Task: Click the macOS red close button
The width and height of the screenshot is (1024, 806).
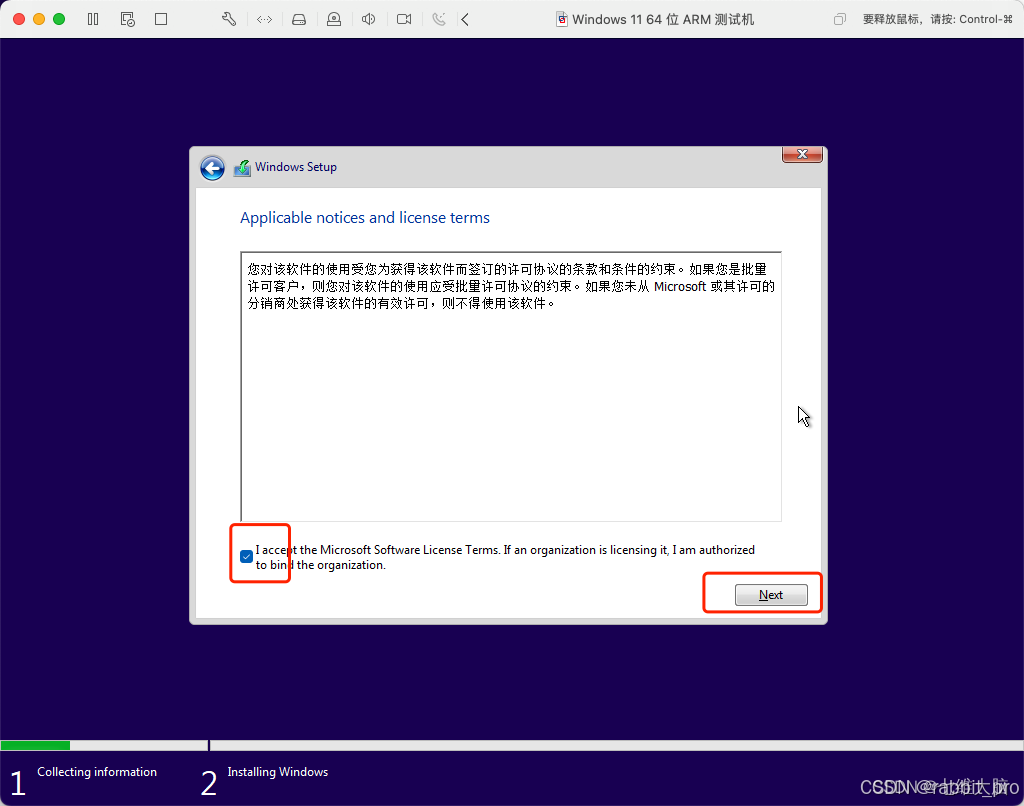Action: tap(19, 19)
